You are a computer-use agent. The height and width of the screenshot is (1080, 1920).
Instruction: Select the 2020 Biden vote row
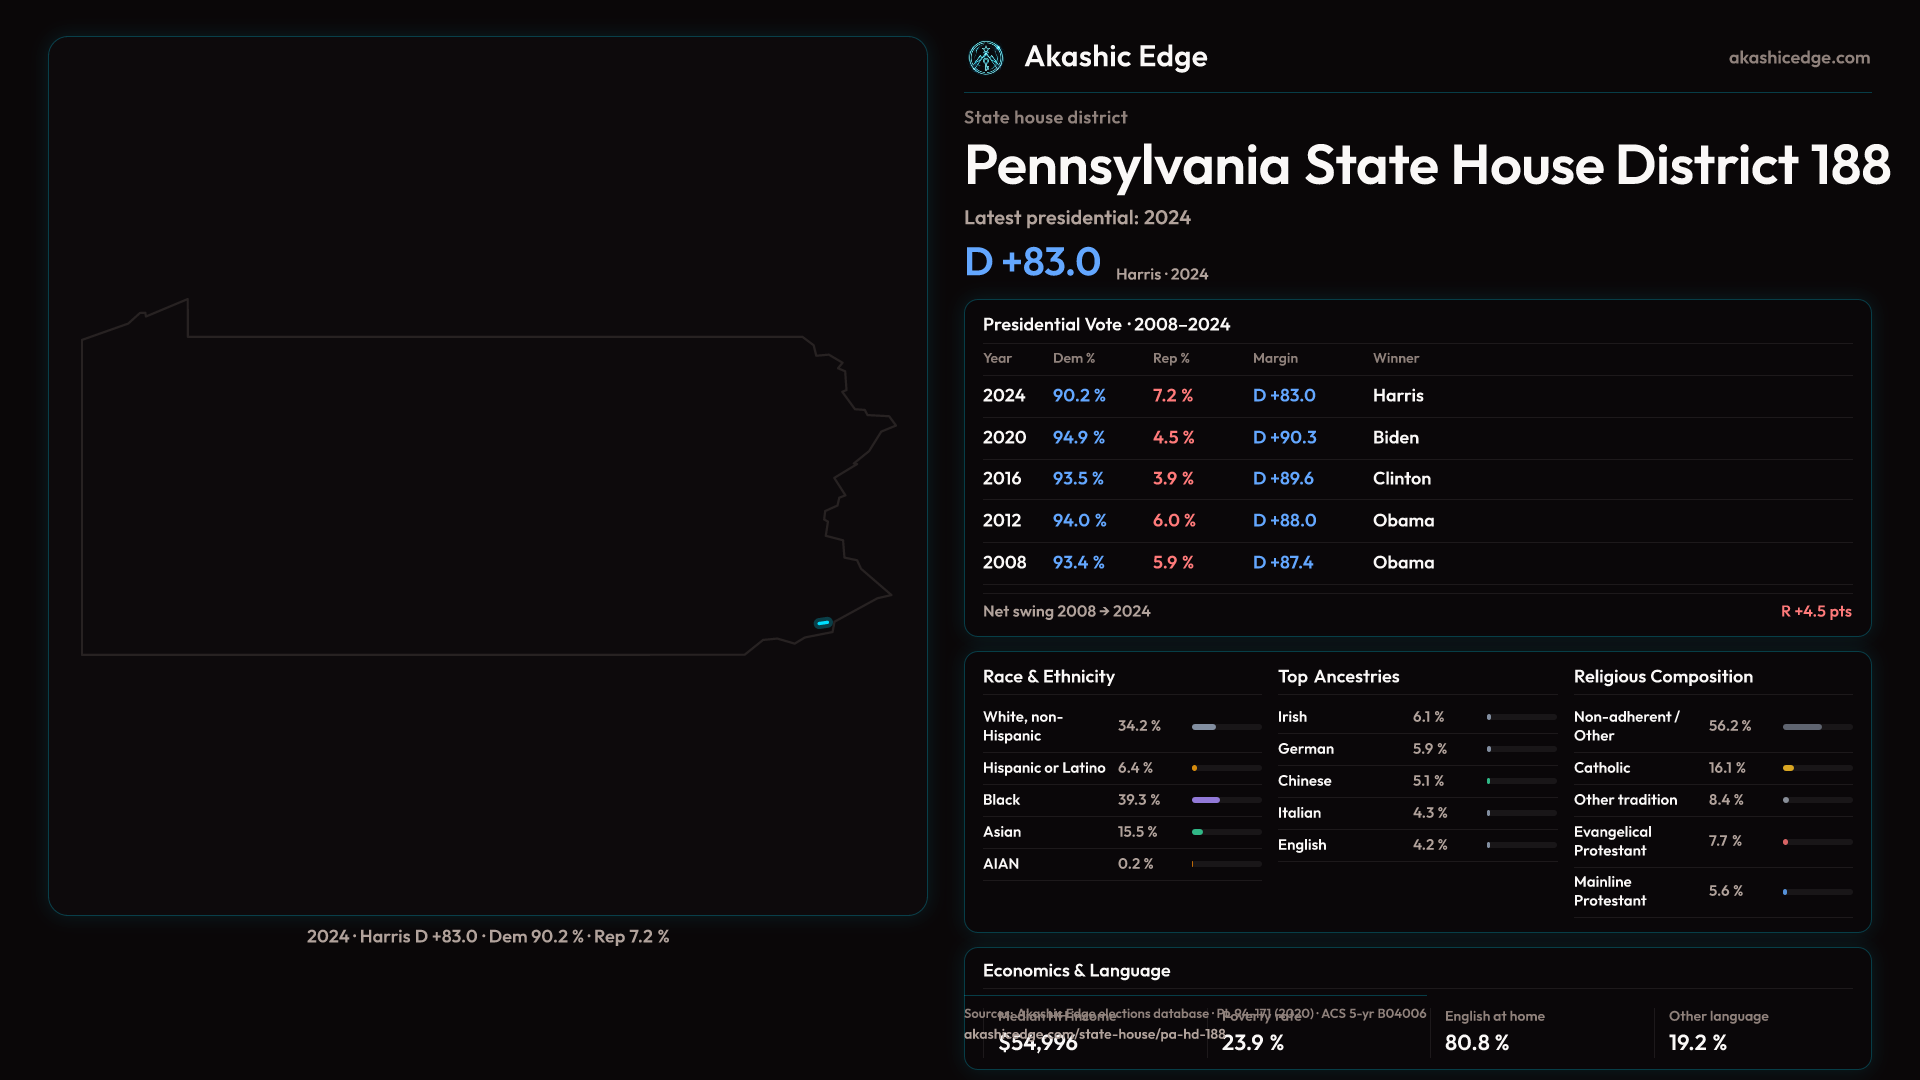pos(1416,438)
